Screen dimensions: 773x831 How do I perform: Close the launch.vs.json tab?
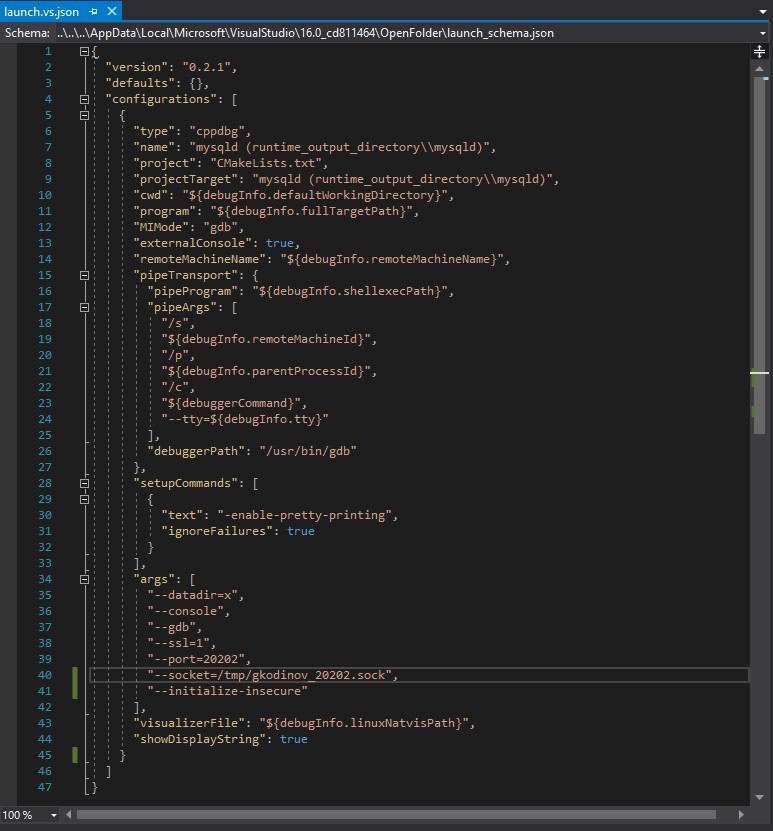[x=112, y=11]
